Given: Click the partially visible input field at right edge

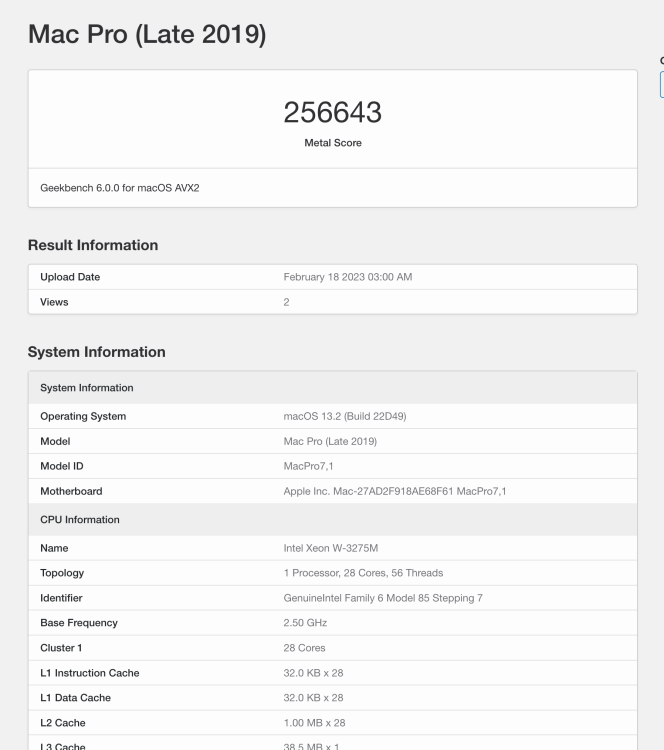Looking at the screenshot, I should (662, 85).
